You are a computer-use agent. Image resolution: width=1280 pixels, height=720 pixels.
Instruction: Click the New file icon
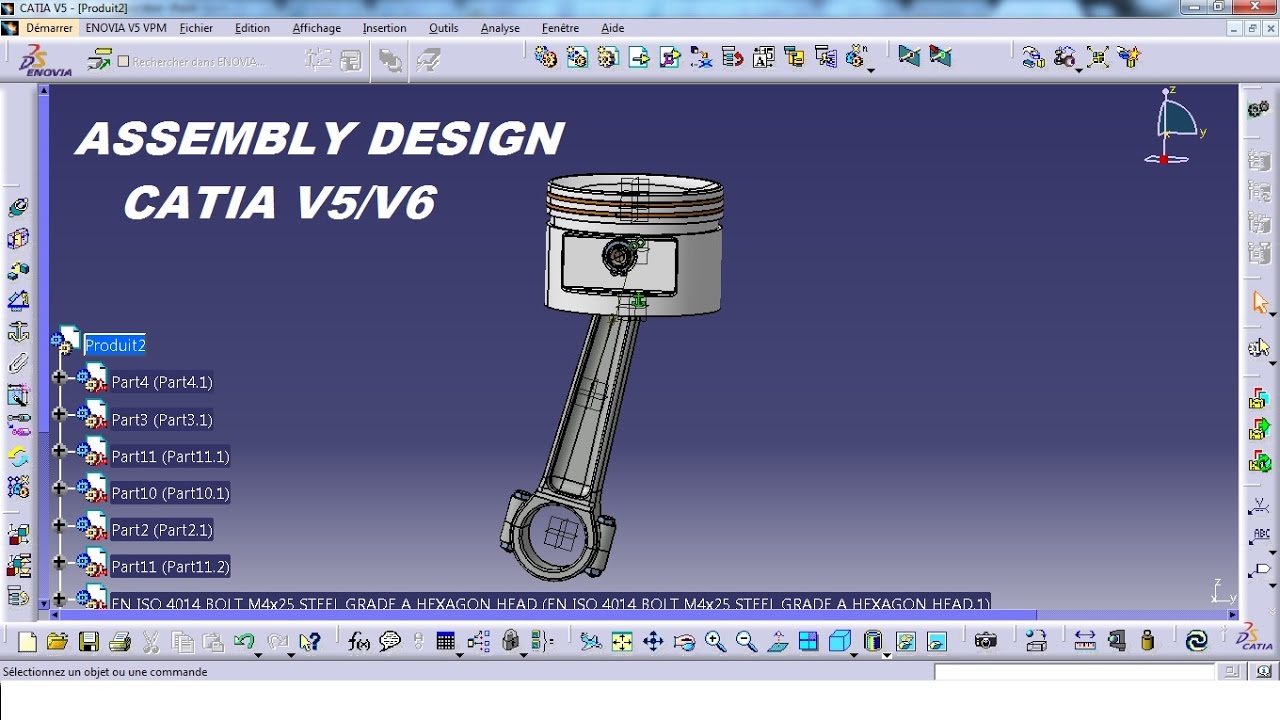point(27,642)
